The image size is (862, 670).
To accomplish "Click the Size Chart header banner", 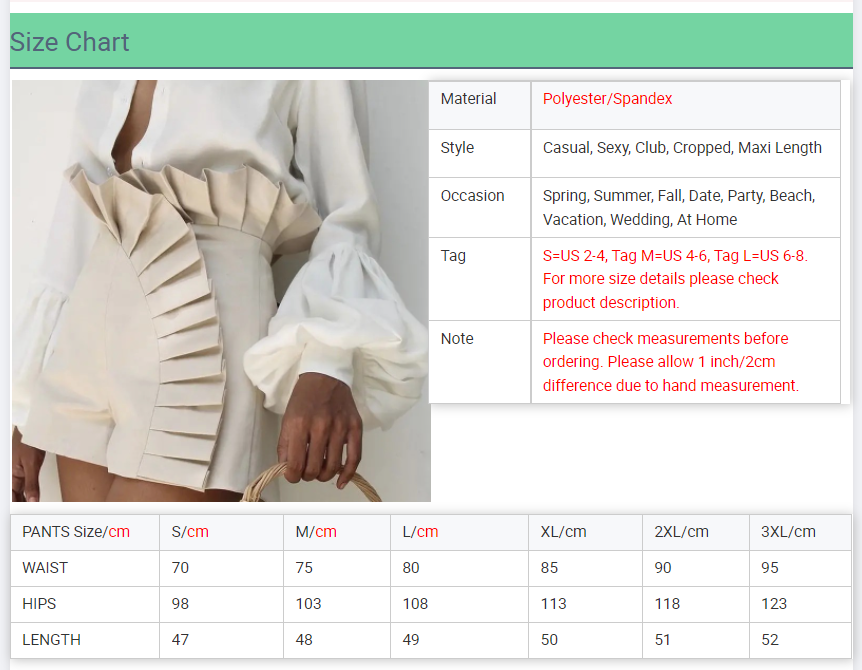I will click(70, 42).
